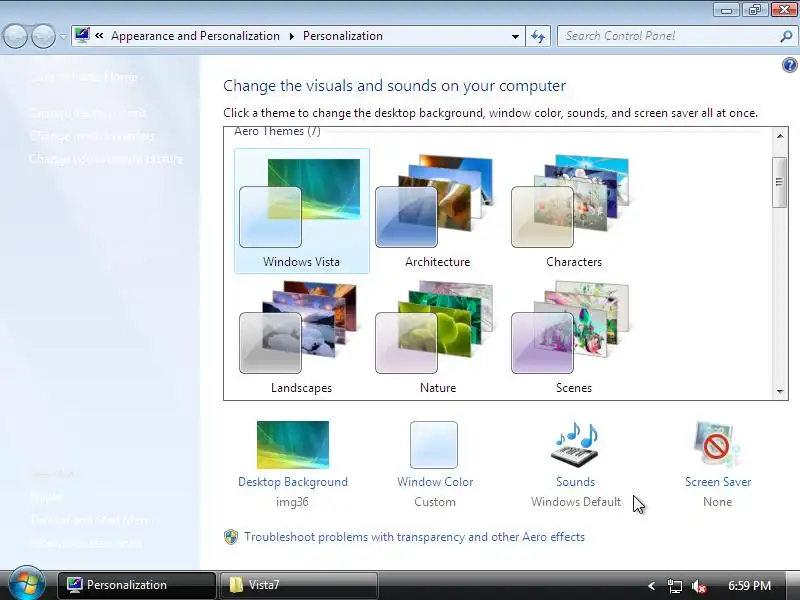Open the Screen Saver icon
The image size is (800, 600).
(717, 445)
